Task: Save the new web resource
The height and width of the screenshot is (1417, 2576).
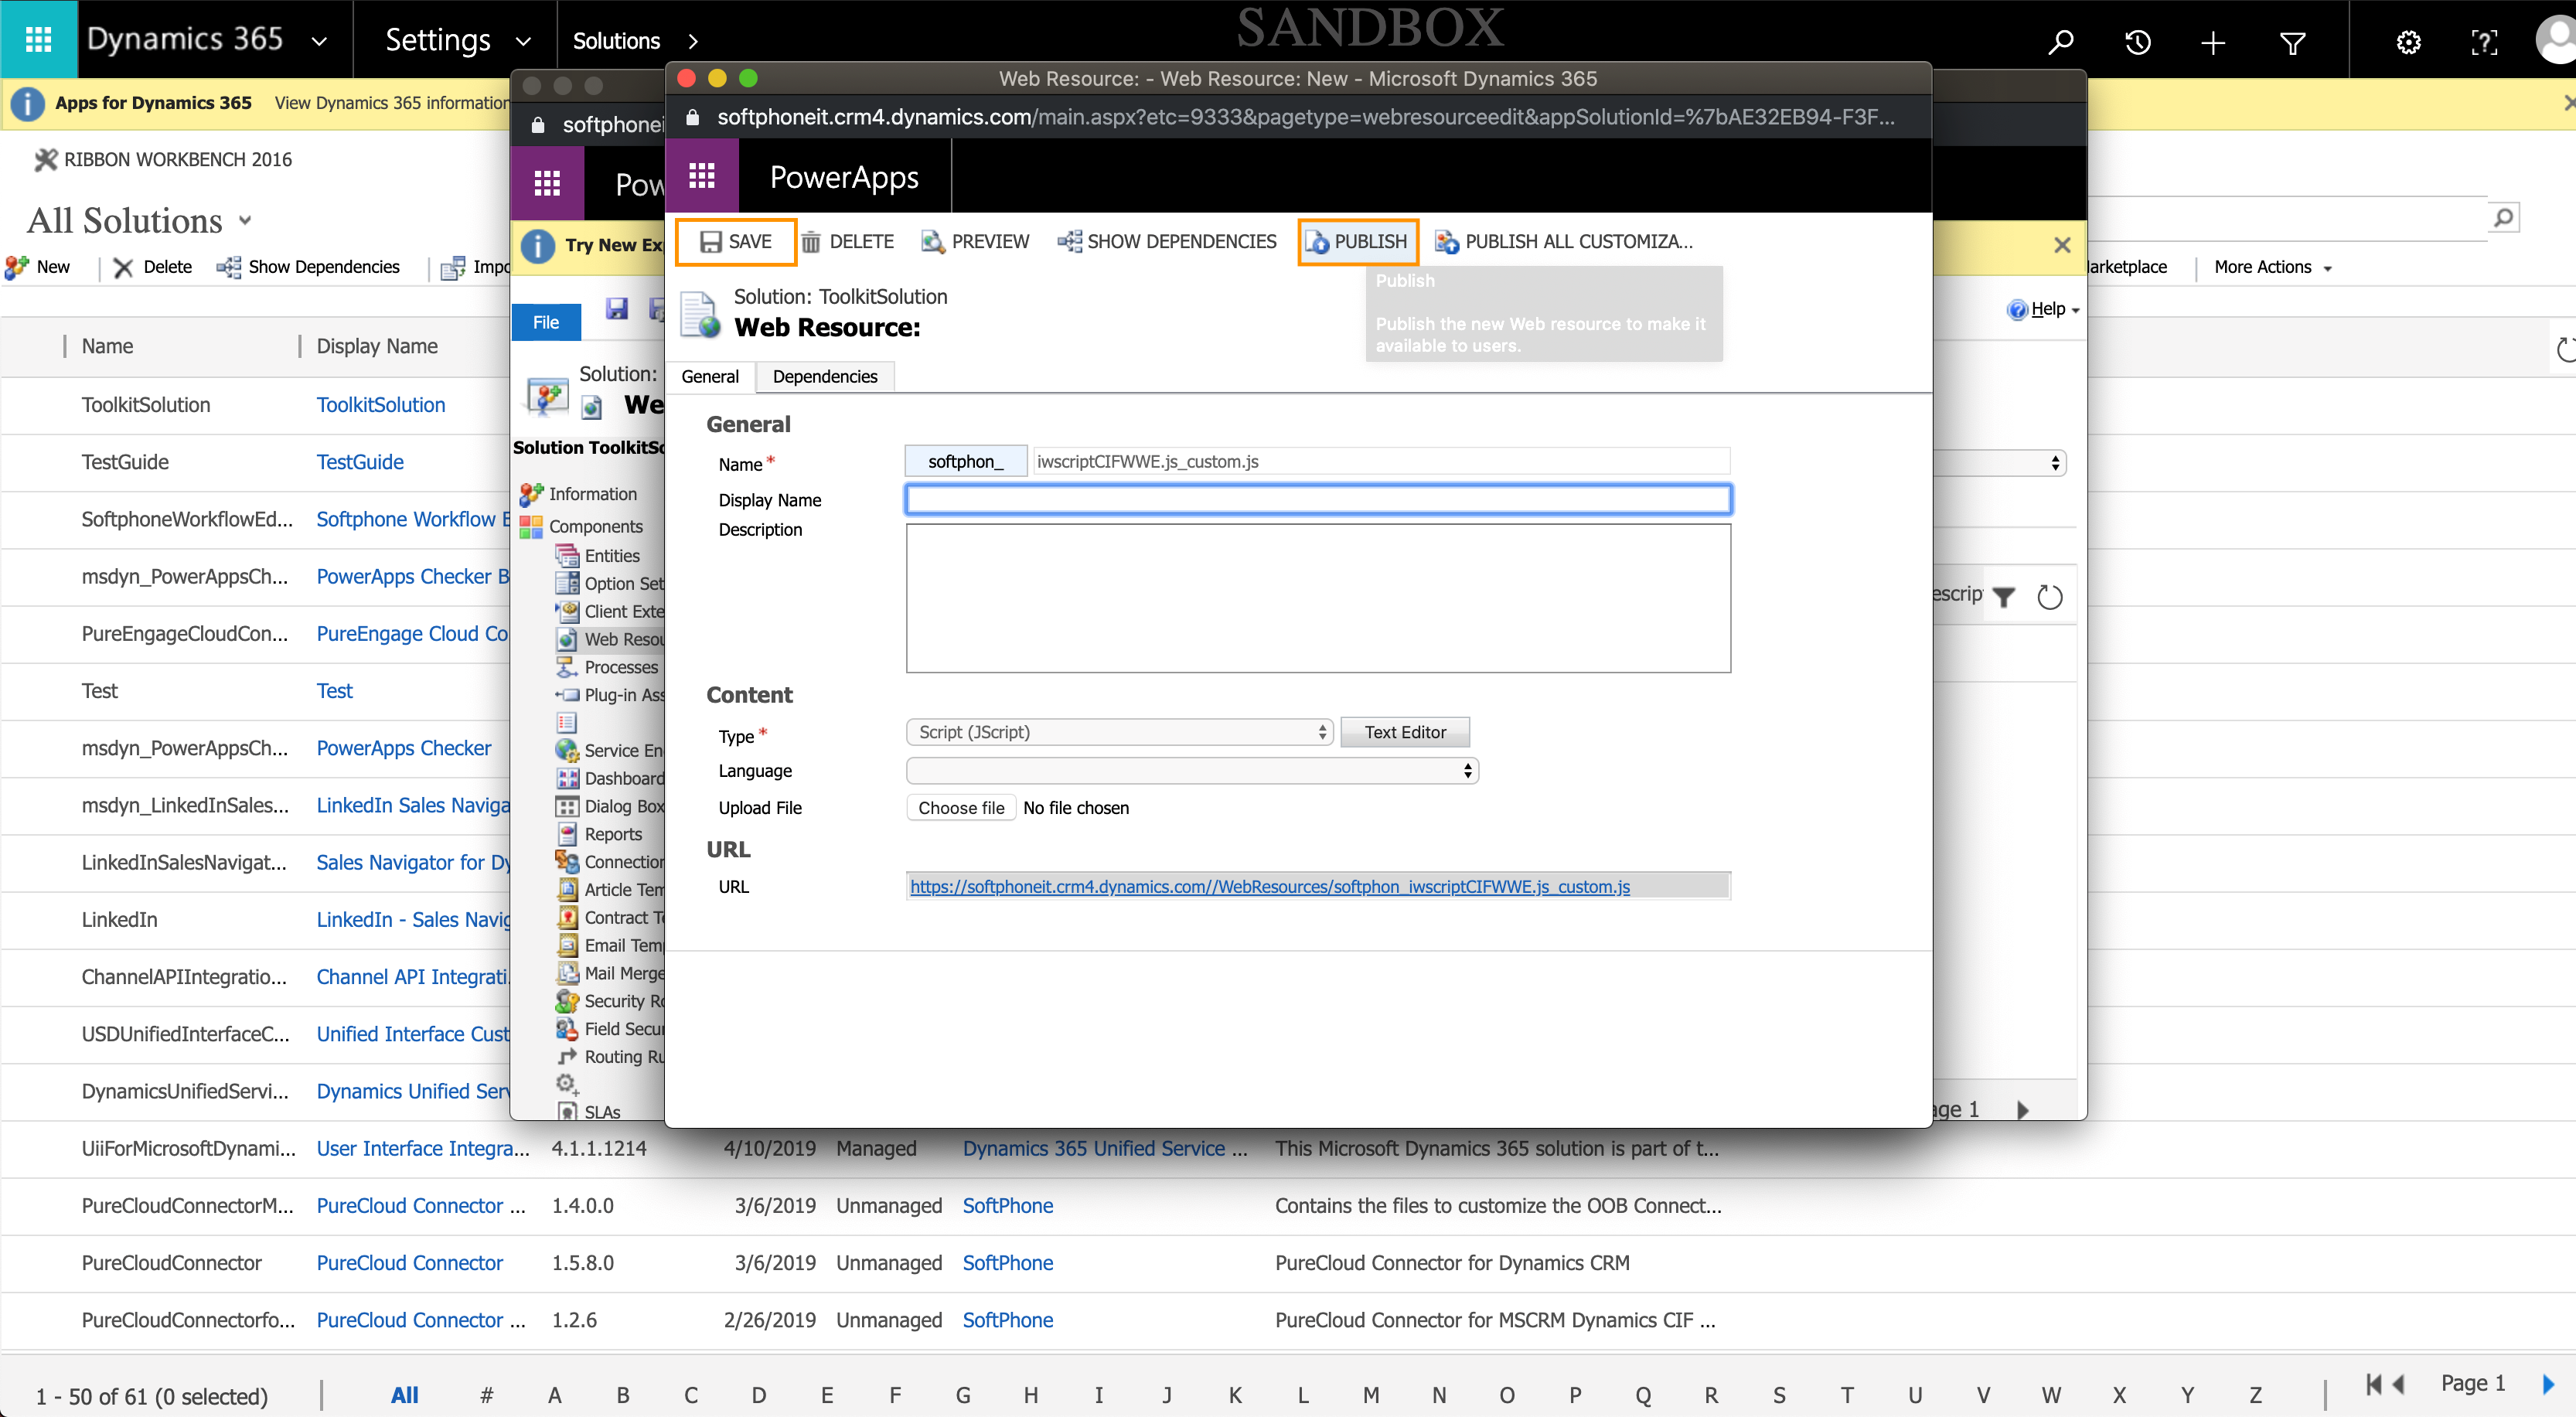Action: 736,241
